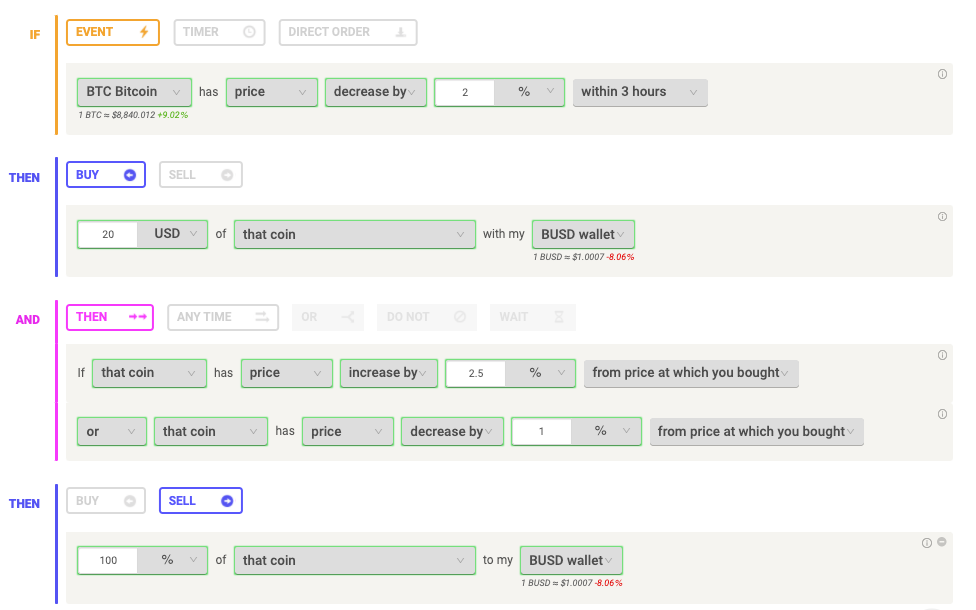The width and height of the screenshot is (976, 610).
Task: Remove the sell action with the minus icon
Action: tap(942, 542)
